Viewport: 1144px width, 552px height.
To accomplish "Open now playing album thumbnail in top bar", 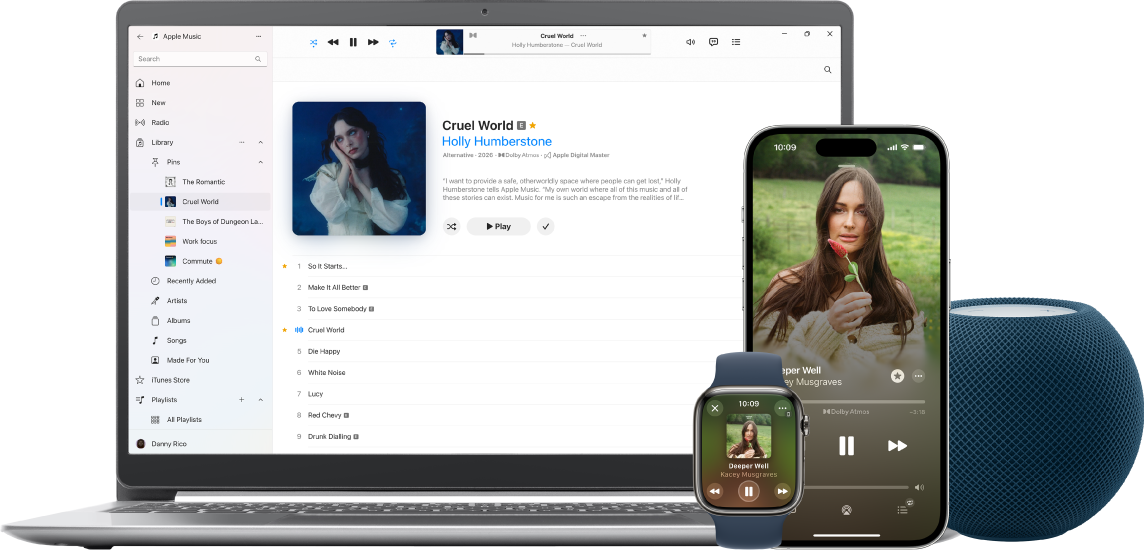I will 449,42.
